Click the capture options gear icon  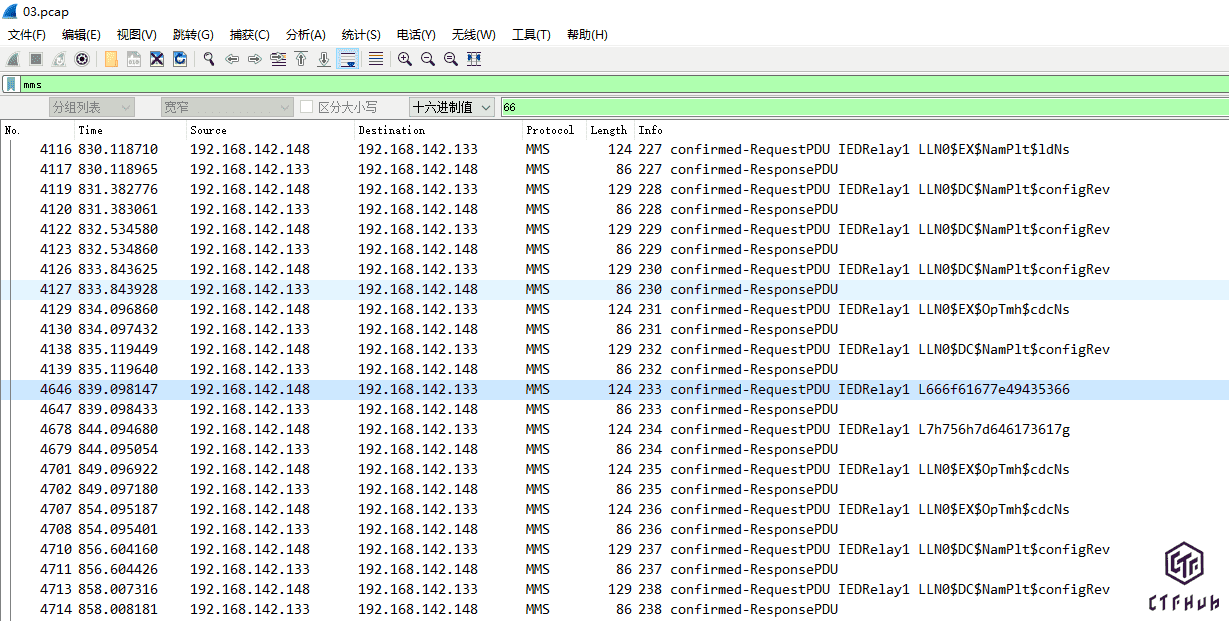tap(82, 59)
